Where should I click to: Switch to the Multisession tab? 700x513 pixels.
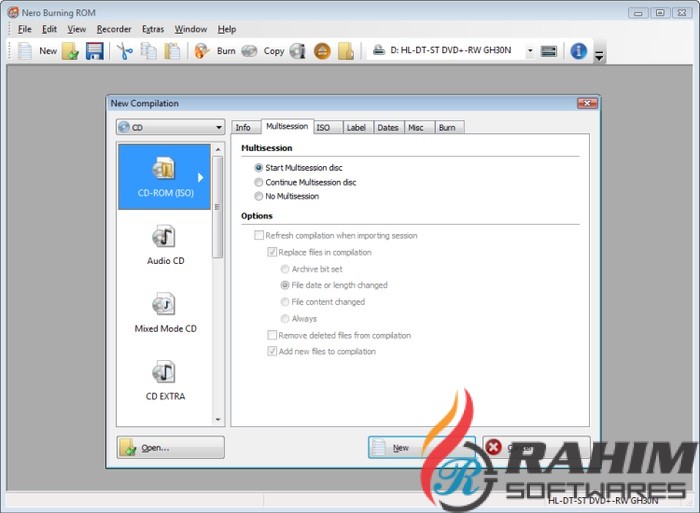click(287, 126)
